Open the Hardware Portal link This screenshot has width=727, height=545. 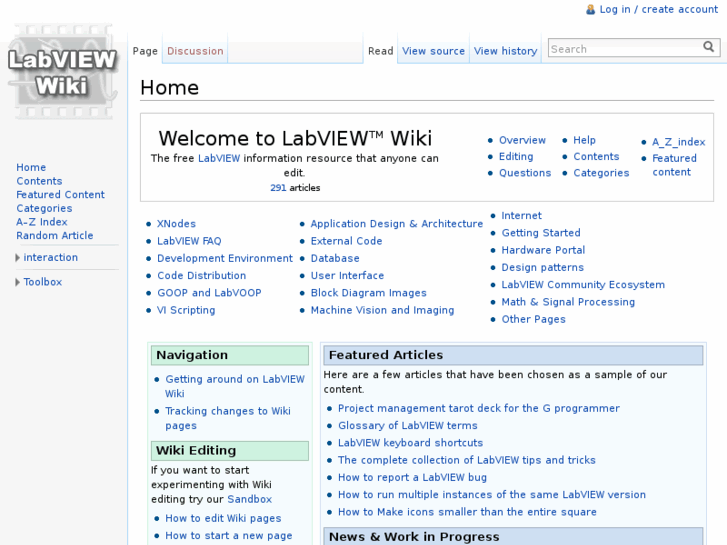[543, 250]
